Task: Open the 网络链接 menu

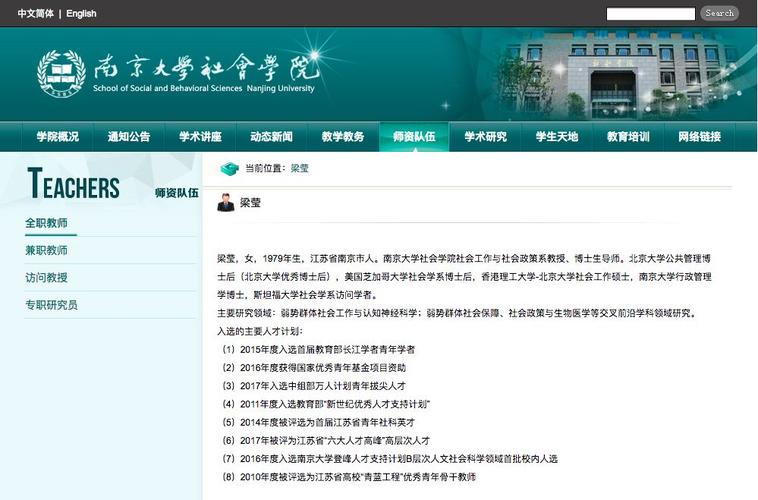Action: (700, 137)
